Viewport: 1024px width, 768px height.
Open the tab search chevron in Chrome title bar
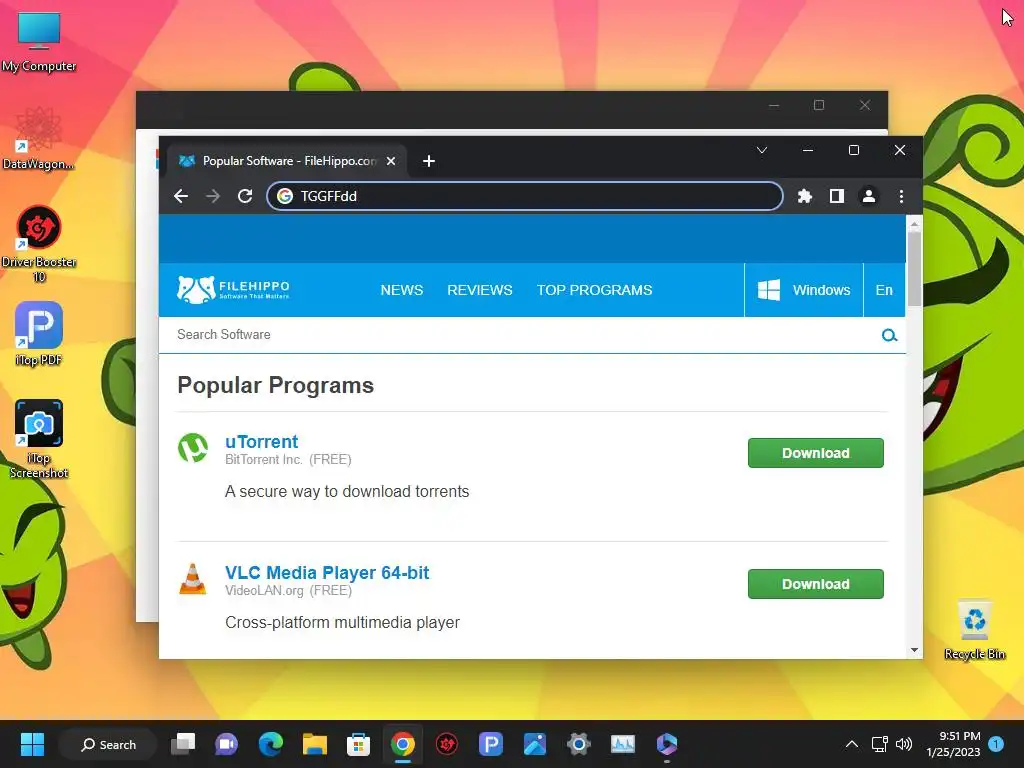[761, 150]
